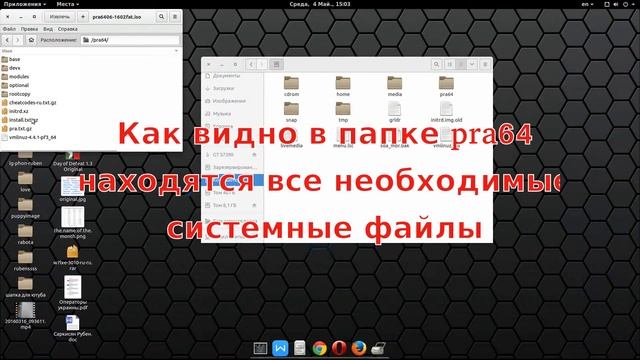The width and height of the screenshot is (640, 360).
Task: Select the 20160310 mp4 video on desktop
Action: [x=25, y=316]
